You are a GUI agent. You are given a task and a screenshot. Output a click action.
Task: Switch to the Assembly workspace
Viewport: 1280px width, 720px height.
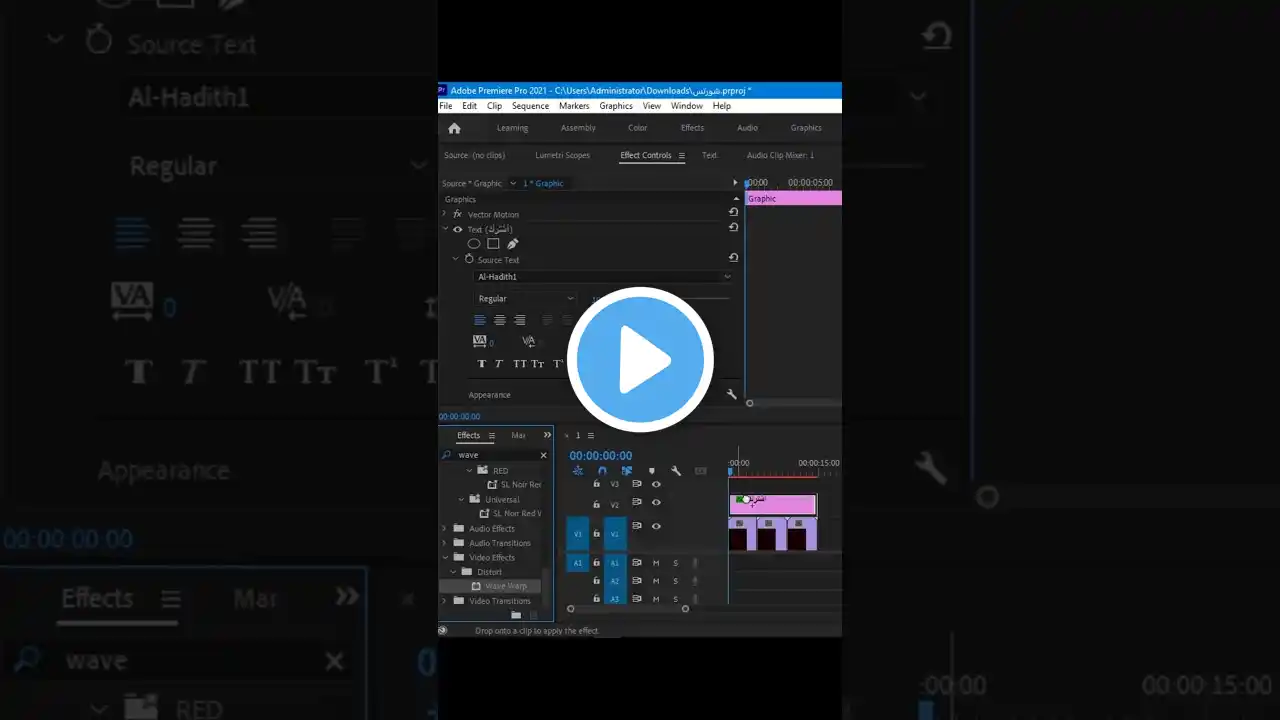pyautogui.click(x=578, y=128)
